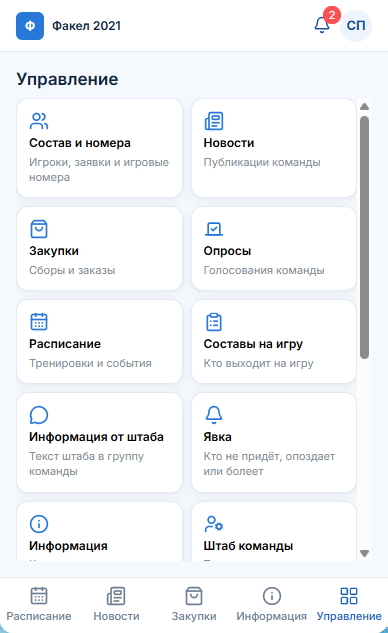Viewport: 388px width, 633px height.
Task: Tap the grid icon in bottom navigation
Action: pyautogui.click(x=349, y=596)
